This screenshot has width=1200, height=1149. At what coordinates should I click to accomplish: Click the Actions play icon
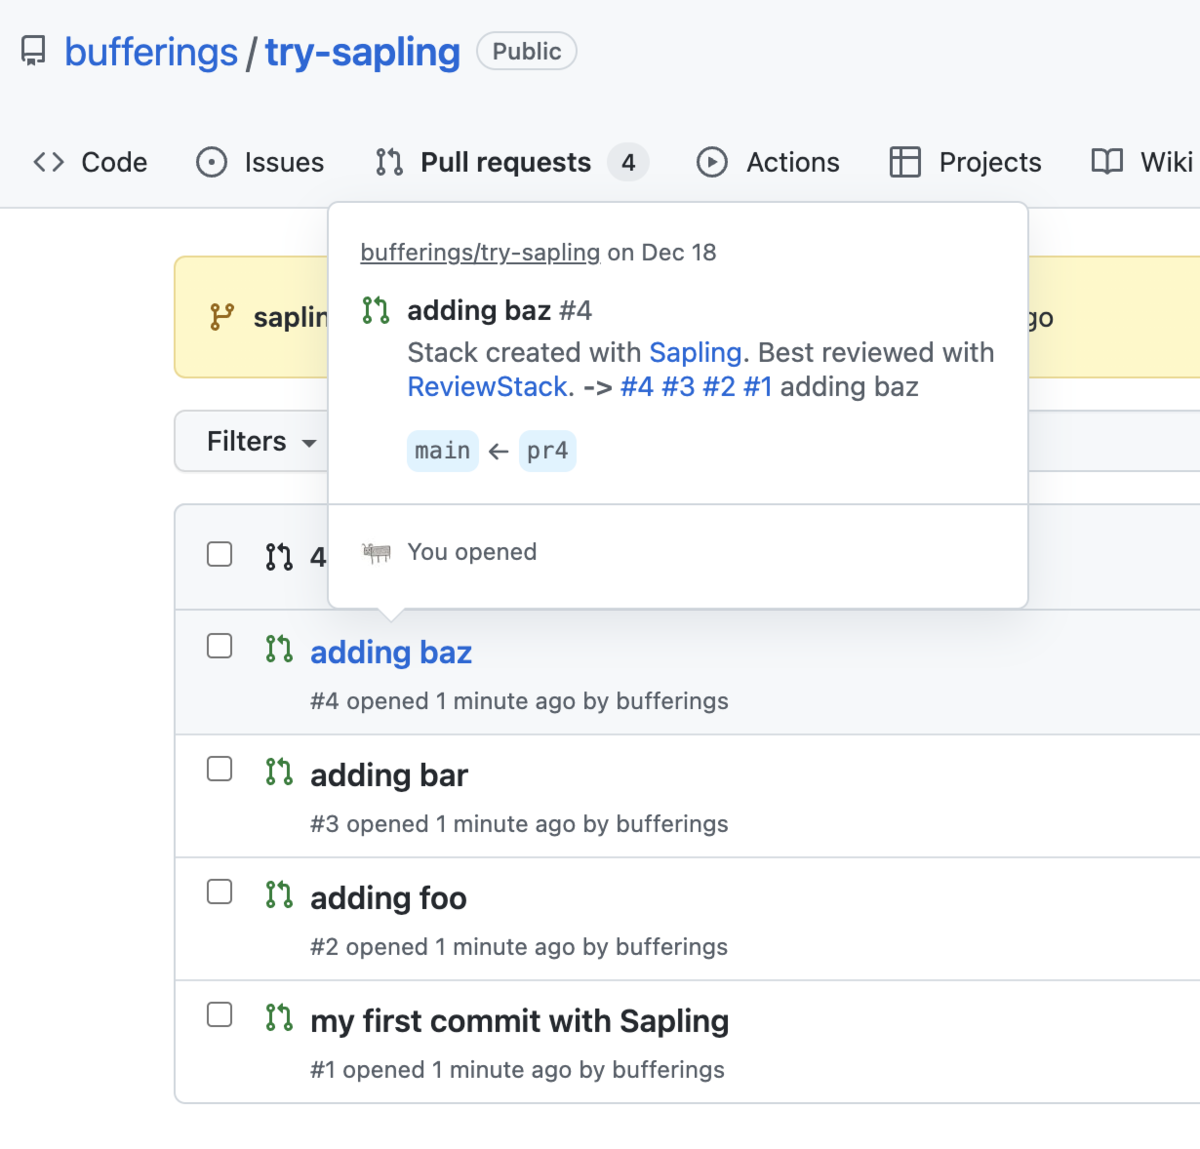(712, 162)
